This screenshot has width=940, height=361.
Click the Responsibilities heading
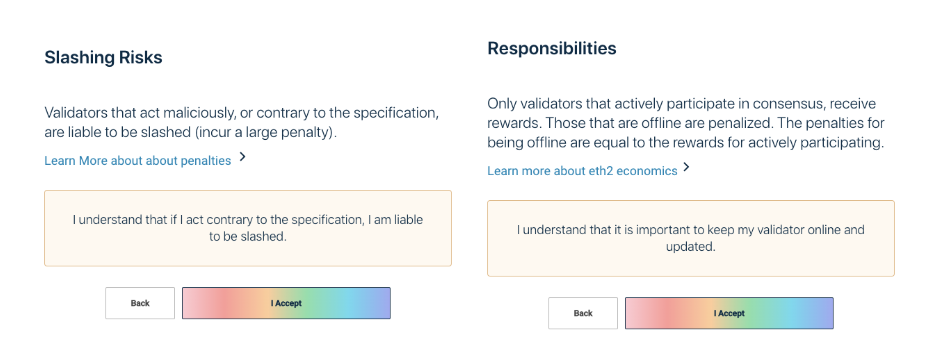tap(552, 48)
